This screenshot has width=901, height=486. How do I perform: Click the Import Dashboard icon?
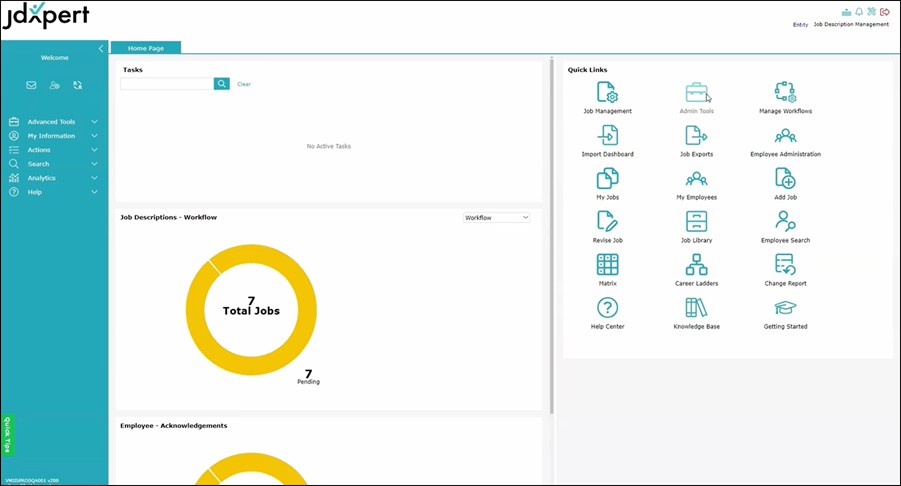[607, 136]
